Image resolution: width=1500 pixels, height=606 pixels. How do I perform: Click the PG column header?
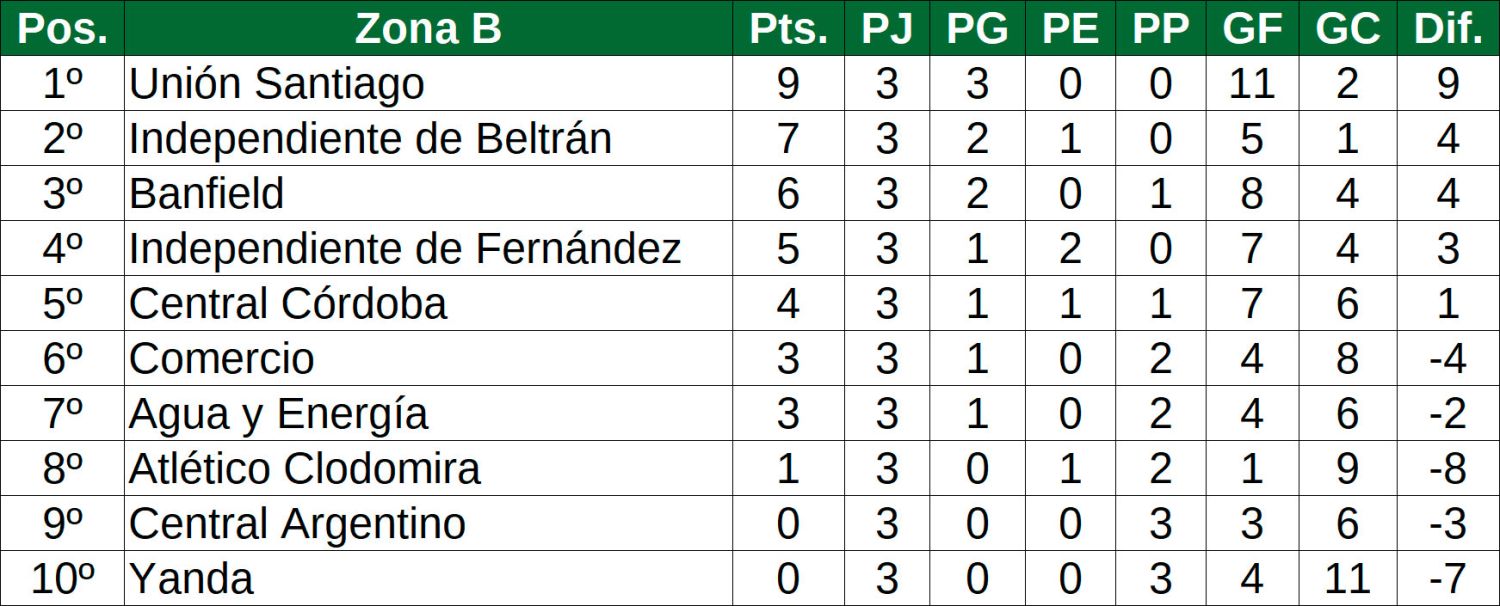pos(977,29)
